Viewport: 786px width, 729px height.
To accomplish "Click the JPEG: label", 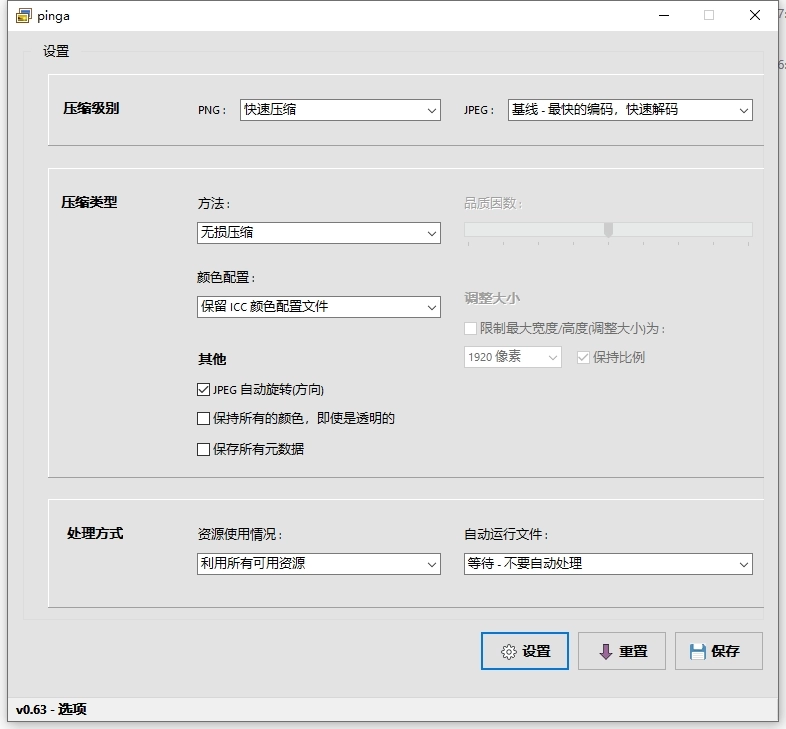I will (478, 110).
